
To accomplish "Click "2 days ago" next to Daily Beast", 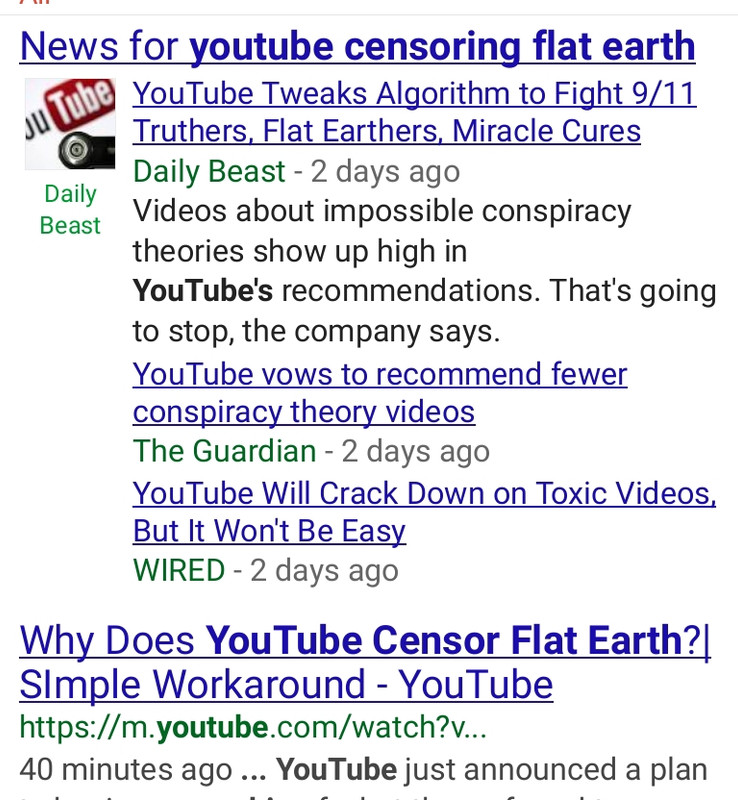I will (x=385, y=171).
